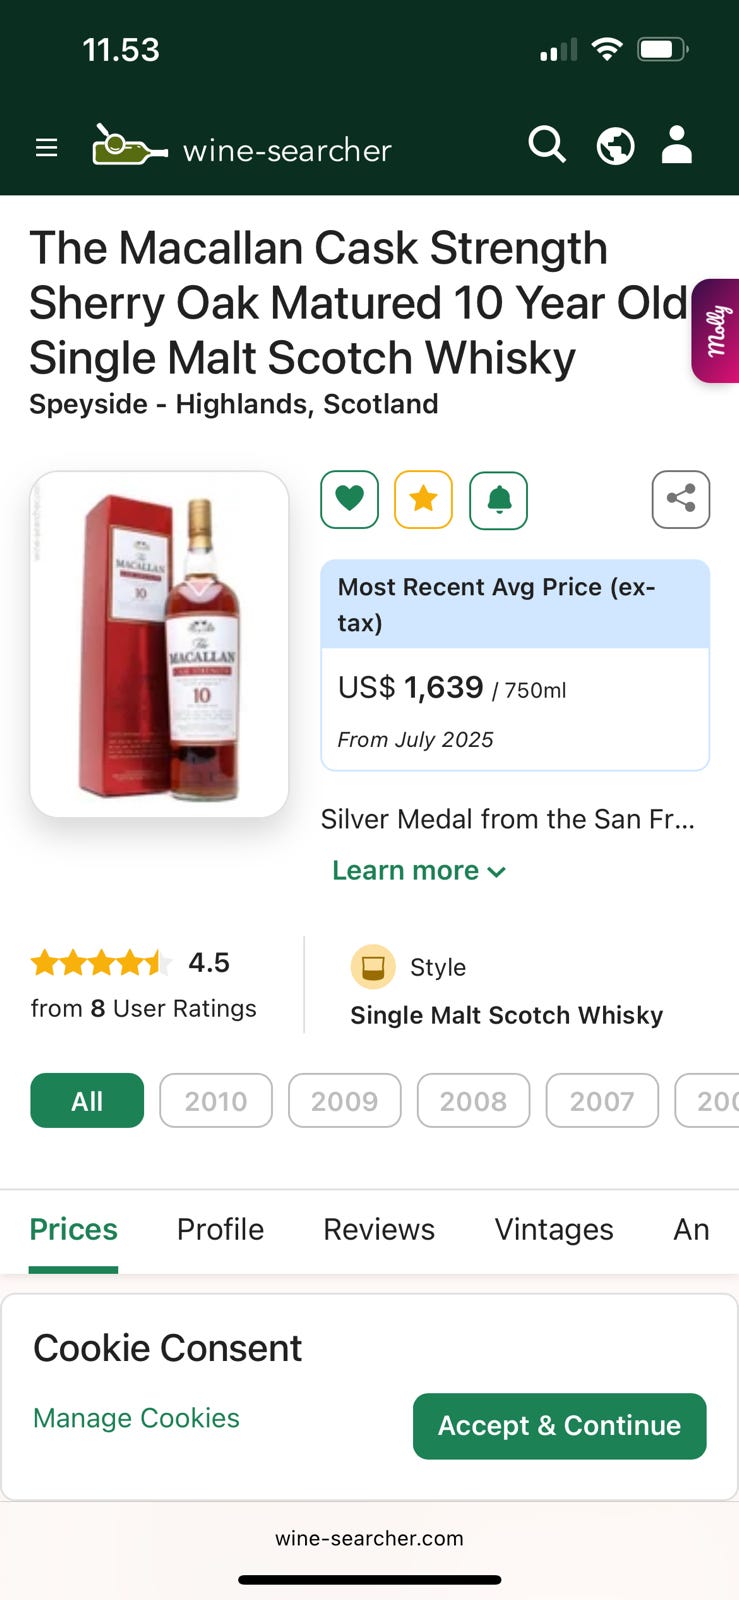The width and height of the screenshot is (739, 1600).
Task: Toggle the heart favorite button
Action: [349, 499]
